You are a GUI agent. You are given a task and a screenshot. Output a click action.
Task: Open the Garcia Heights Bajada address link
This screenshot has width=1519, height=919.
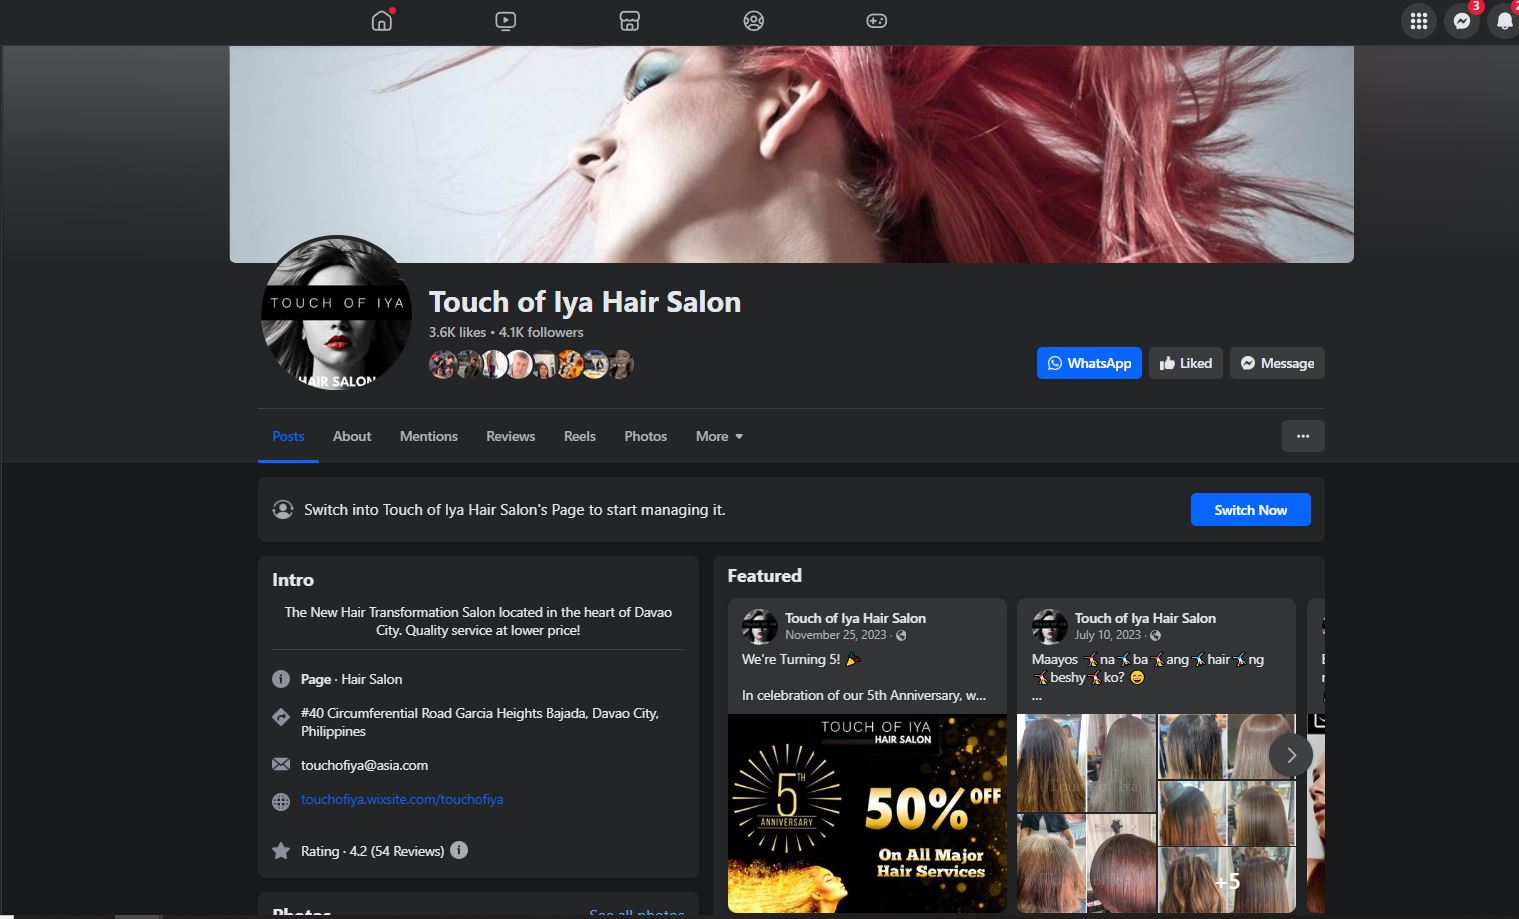(x=480, y=722)
